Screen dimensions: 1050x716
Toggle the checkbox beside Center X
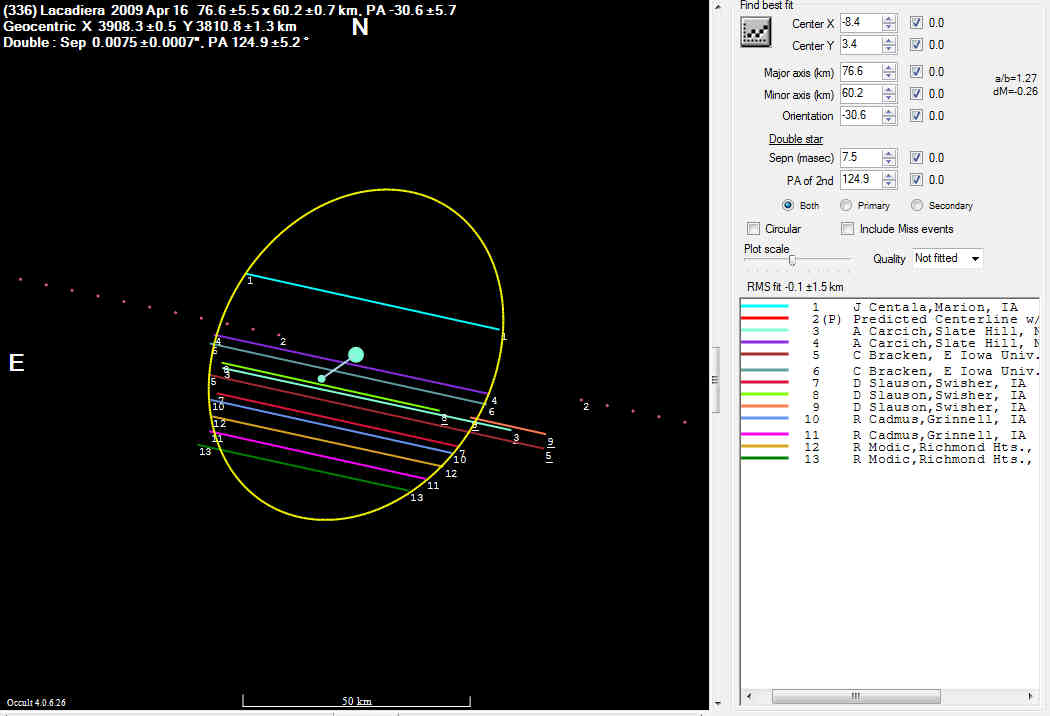click(x=916, y=23)
